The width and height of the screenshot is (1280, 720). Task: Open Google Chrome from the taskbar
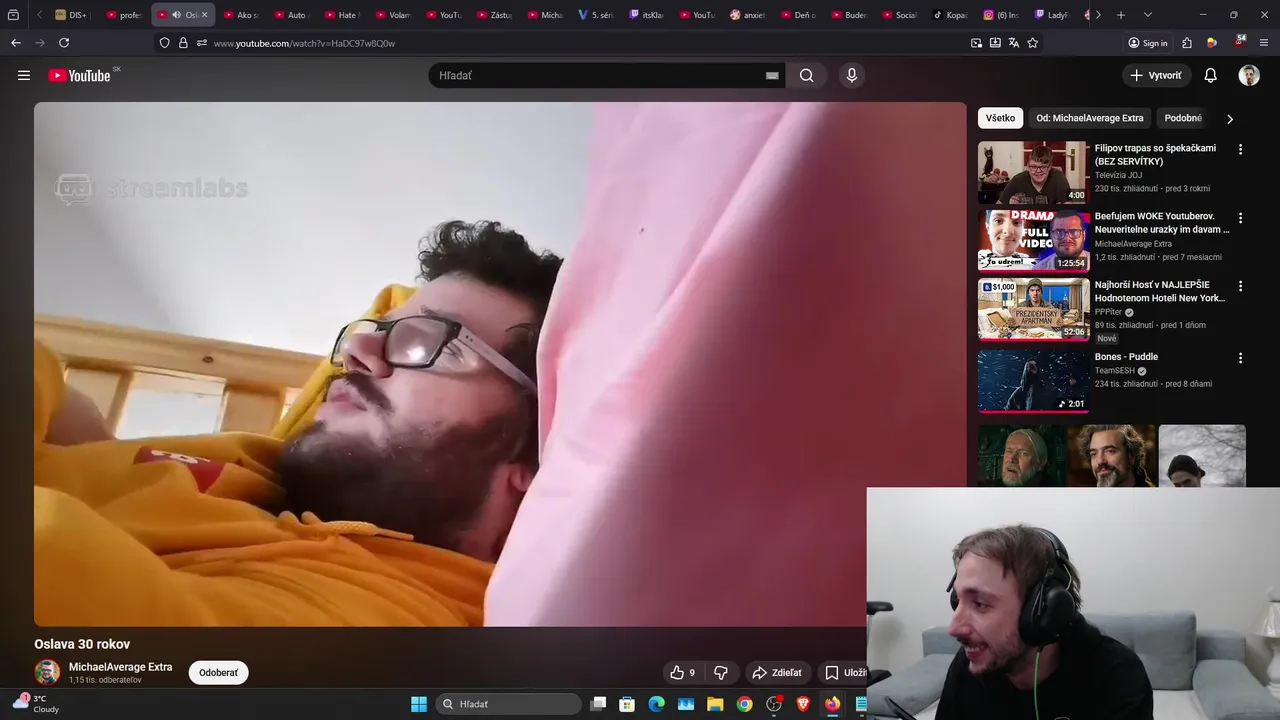(x=745, y=704)
